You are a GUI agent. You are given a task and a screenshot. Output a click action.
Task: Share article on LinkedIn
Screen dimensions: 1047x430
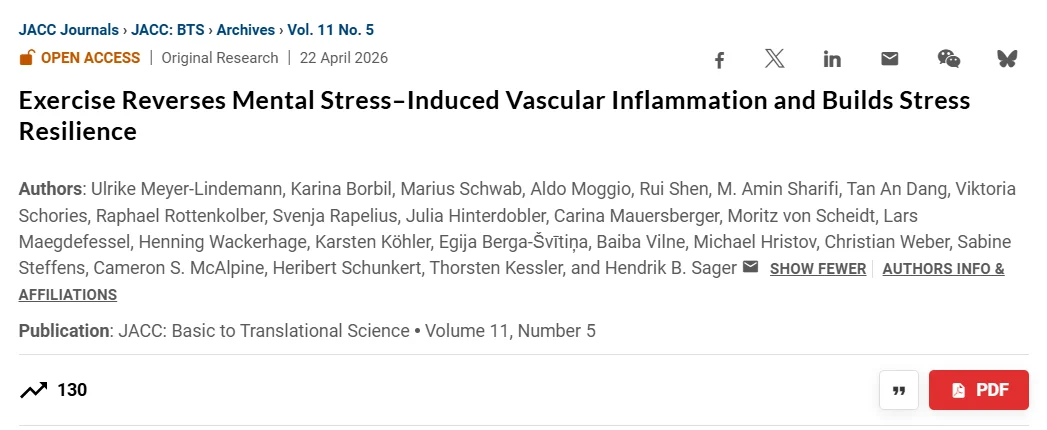pyautogui.click(x=832, y=59)
